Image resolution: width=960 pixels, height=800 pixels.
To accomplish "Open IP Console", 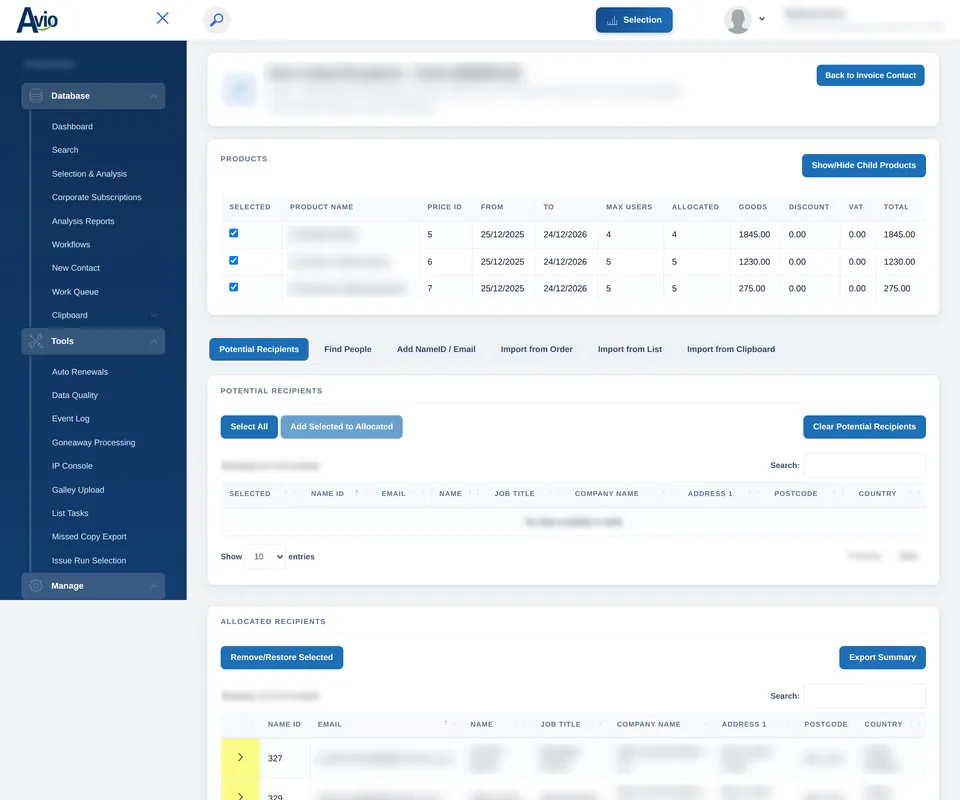I will (72, 466).
